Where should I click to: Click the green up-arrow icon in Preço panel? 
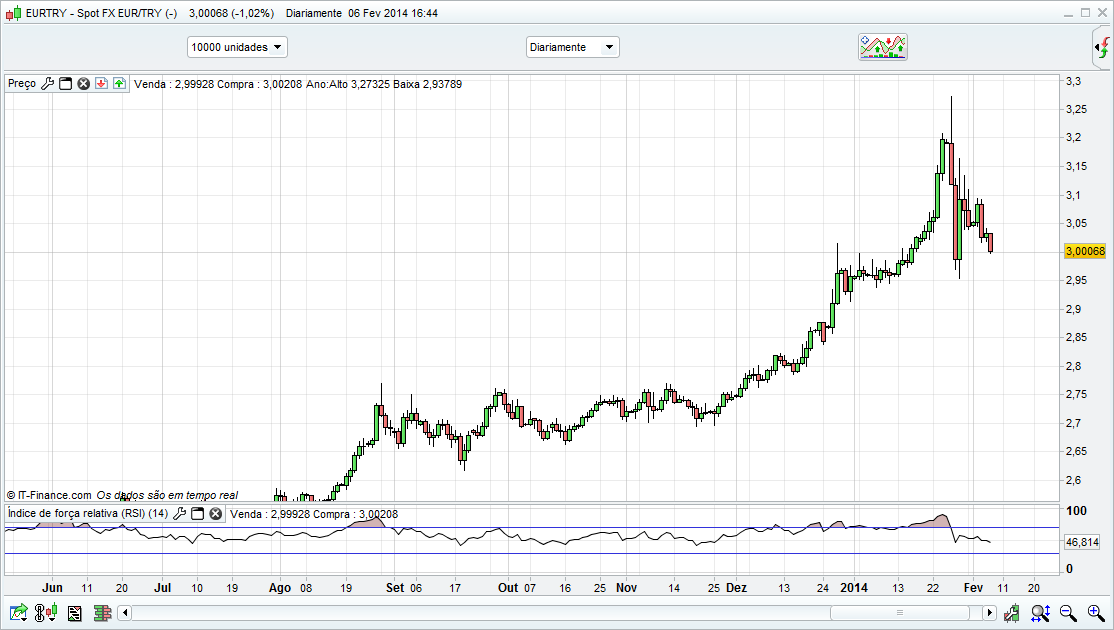tap(119, 84)
